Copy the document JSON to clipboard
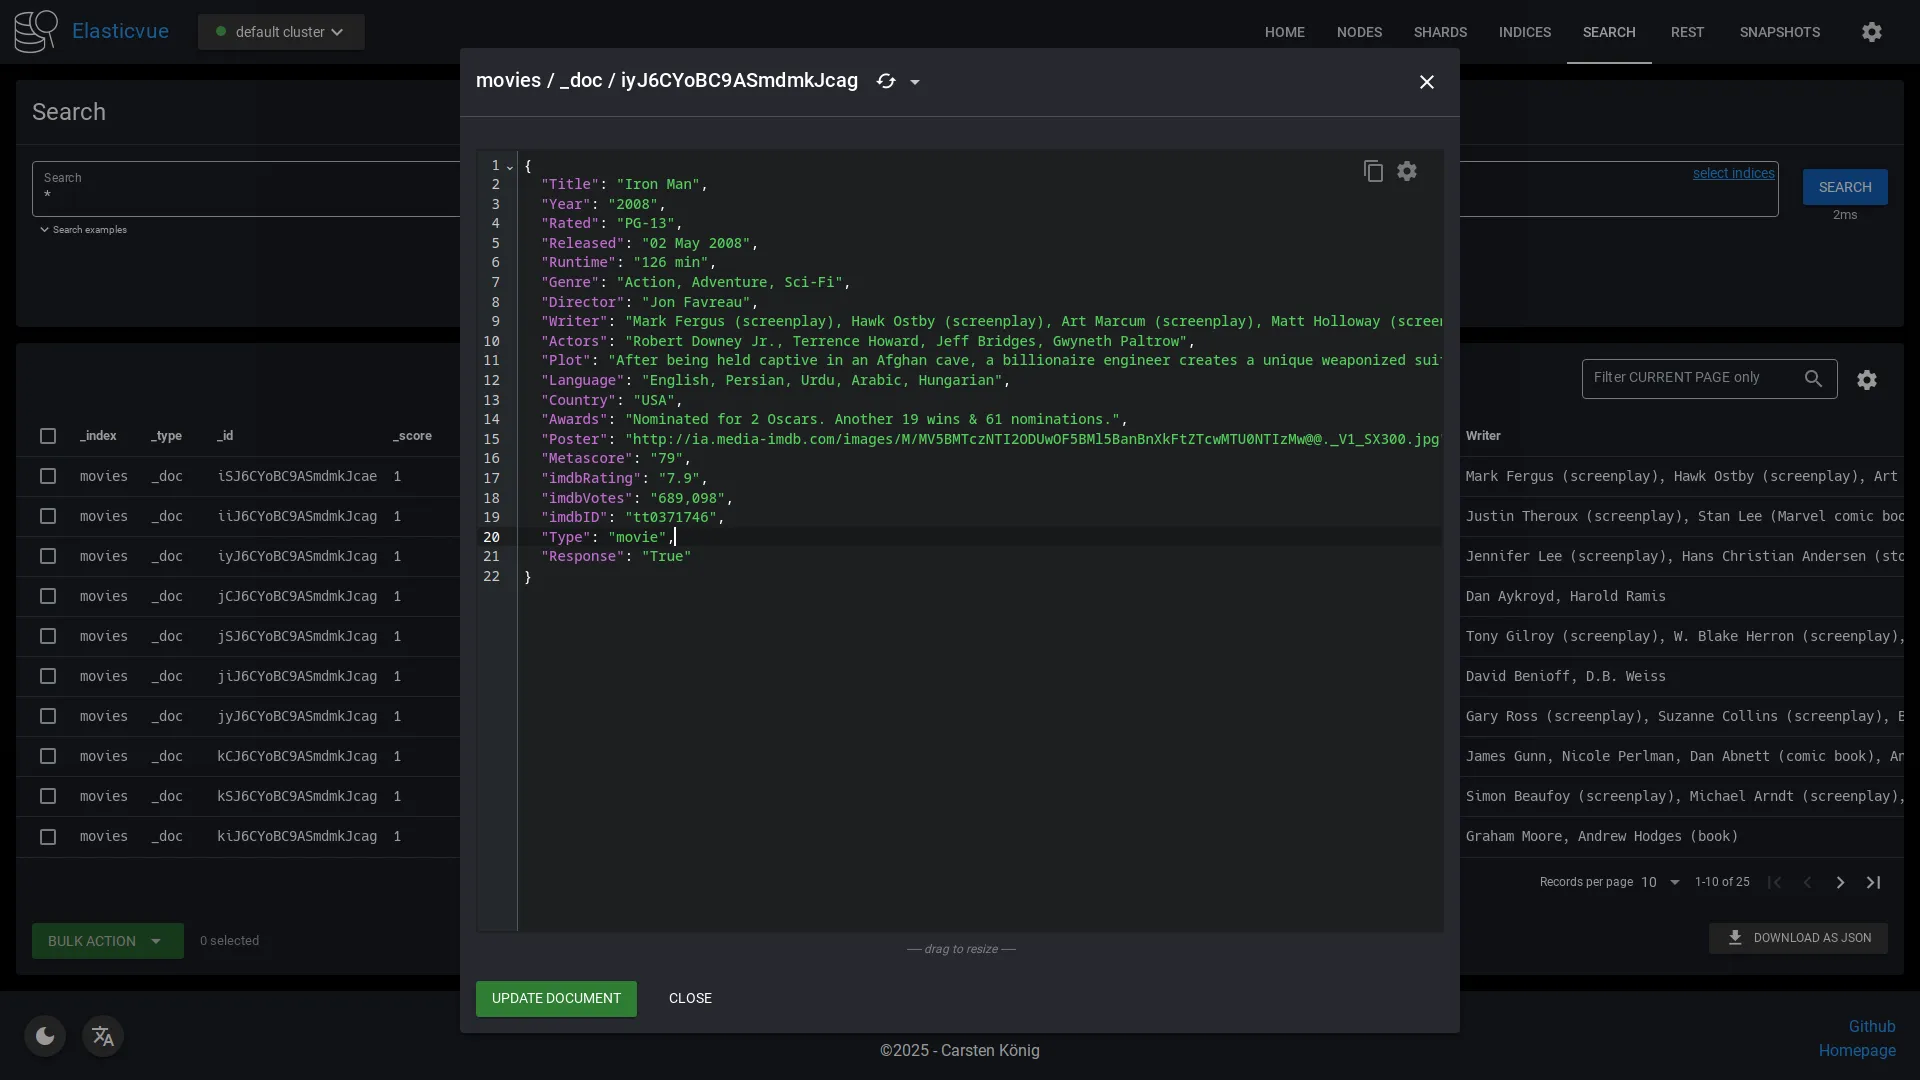This screenshot has width=1920, height=1080. 1372,171
